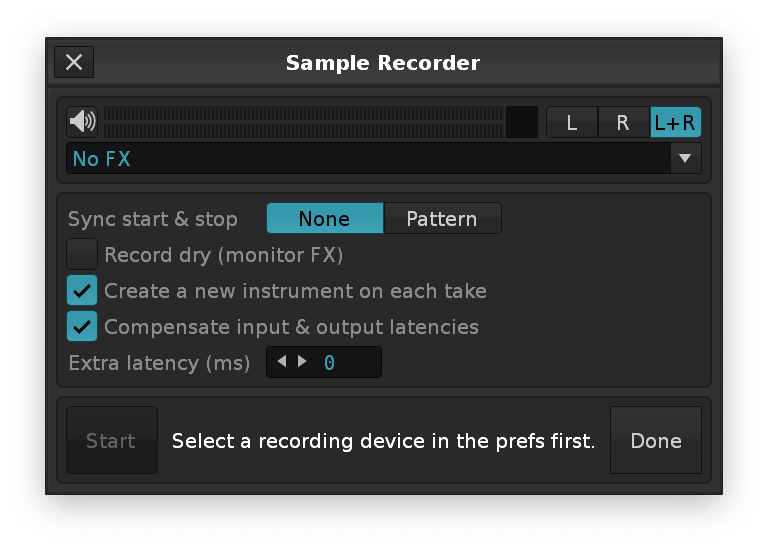Select the L channel button
Viewport: 768px width, 548px height.
click(x=572, y=123)
